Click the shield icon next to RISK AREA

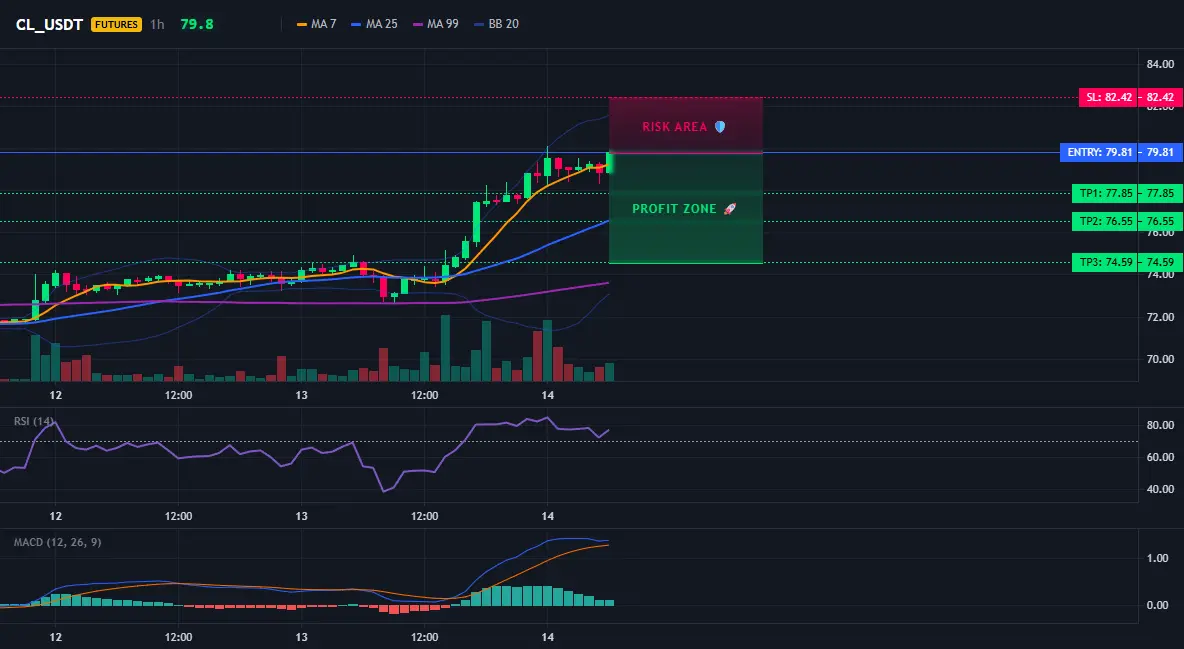tap(720, 127)
